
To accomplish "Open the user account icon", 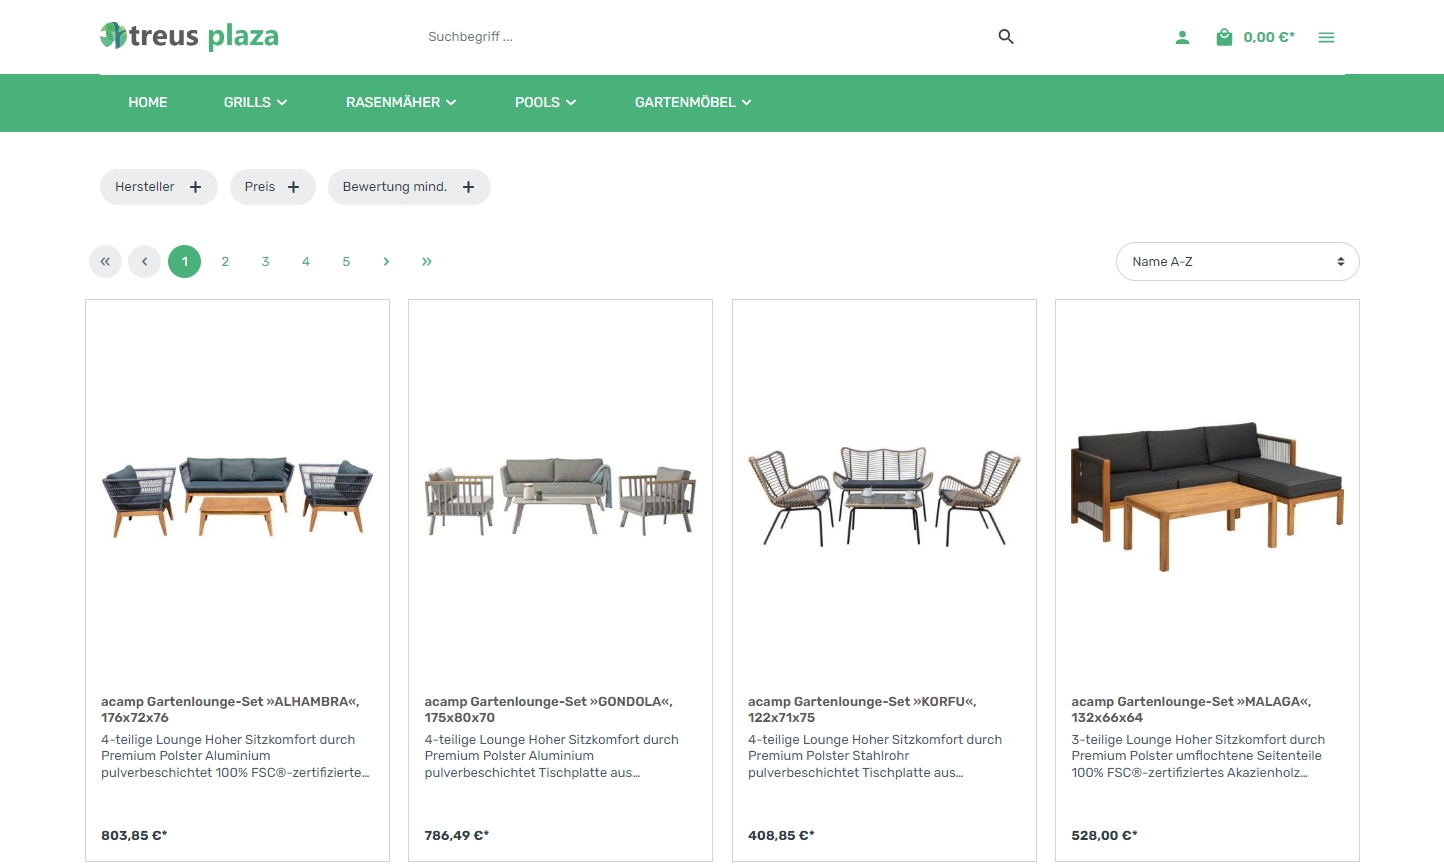I will [x=1182, y=37].
